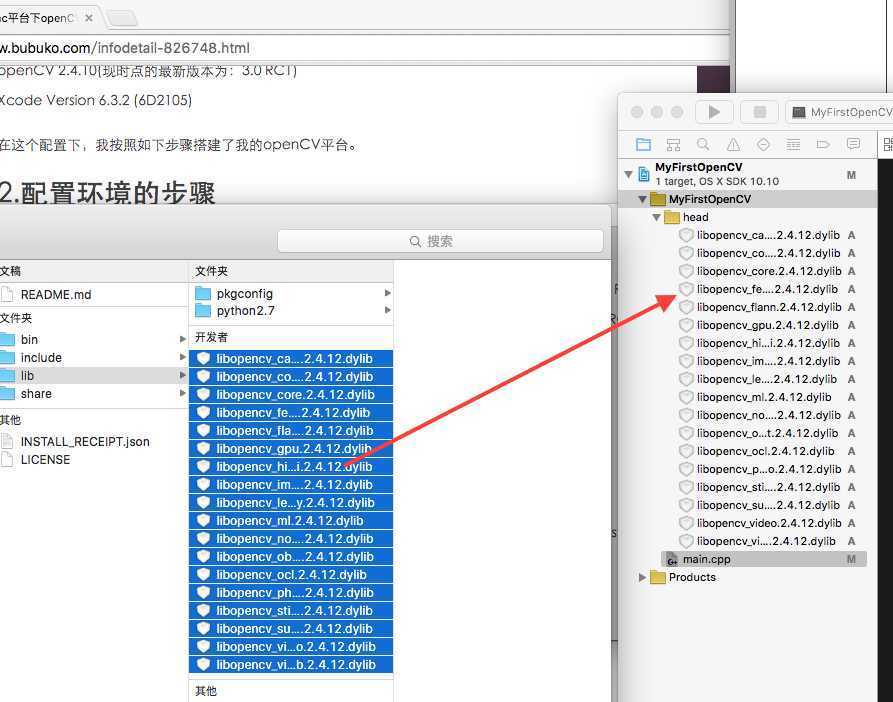Expand the include folder arrow in Finder
This screenshot has height=702, width=893.
pos(182,358)
